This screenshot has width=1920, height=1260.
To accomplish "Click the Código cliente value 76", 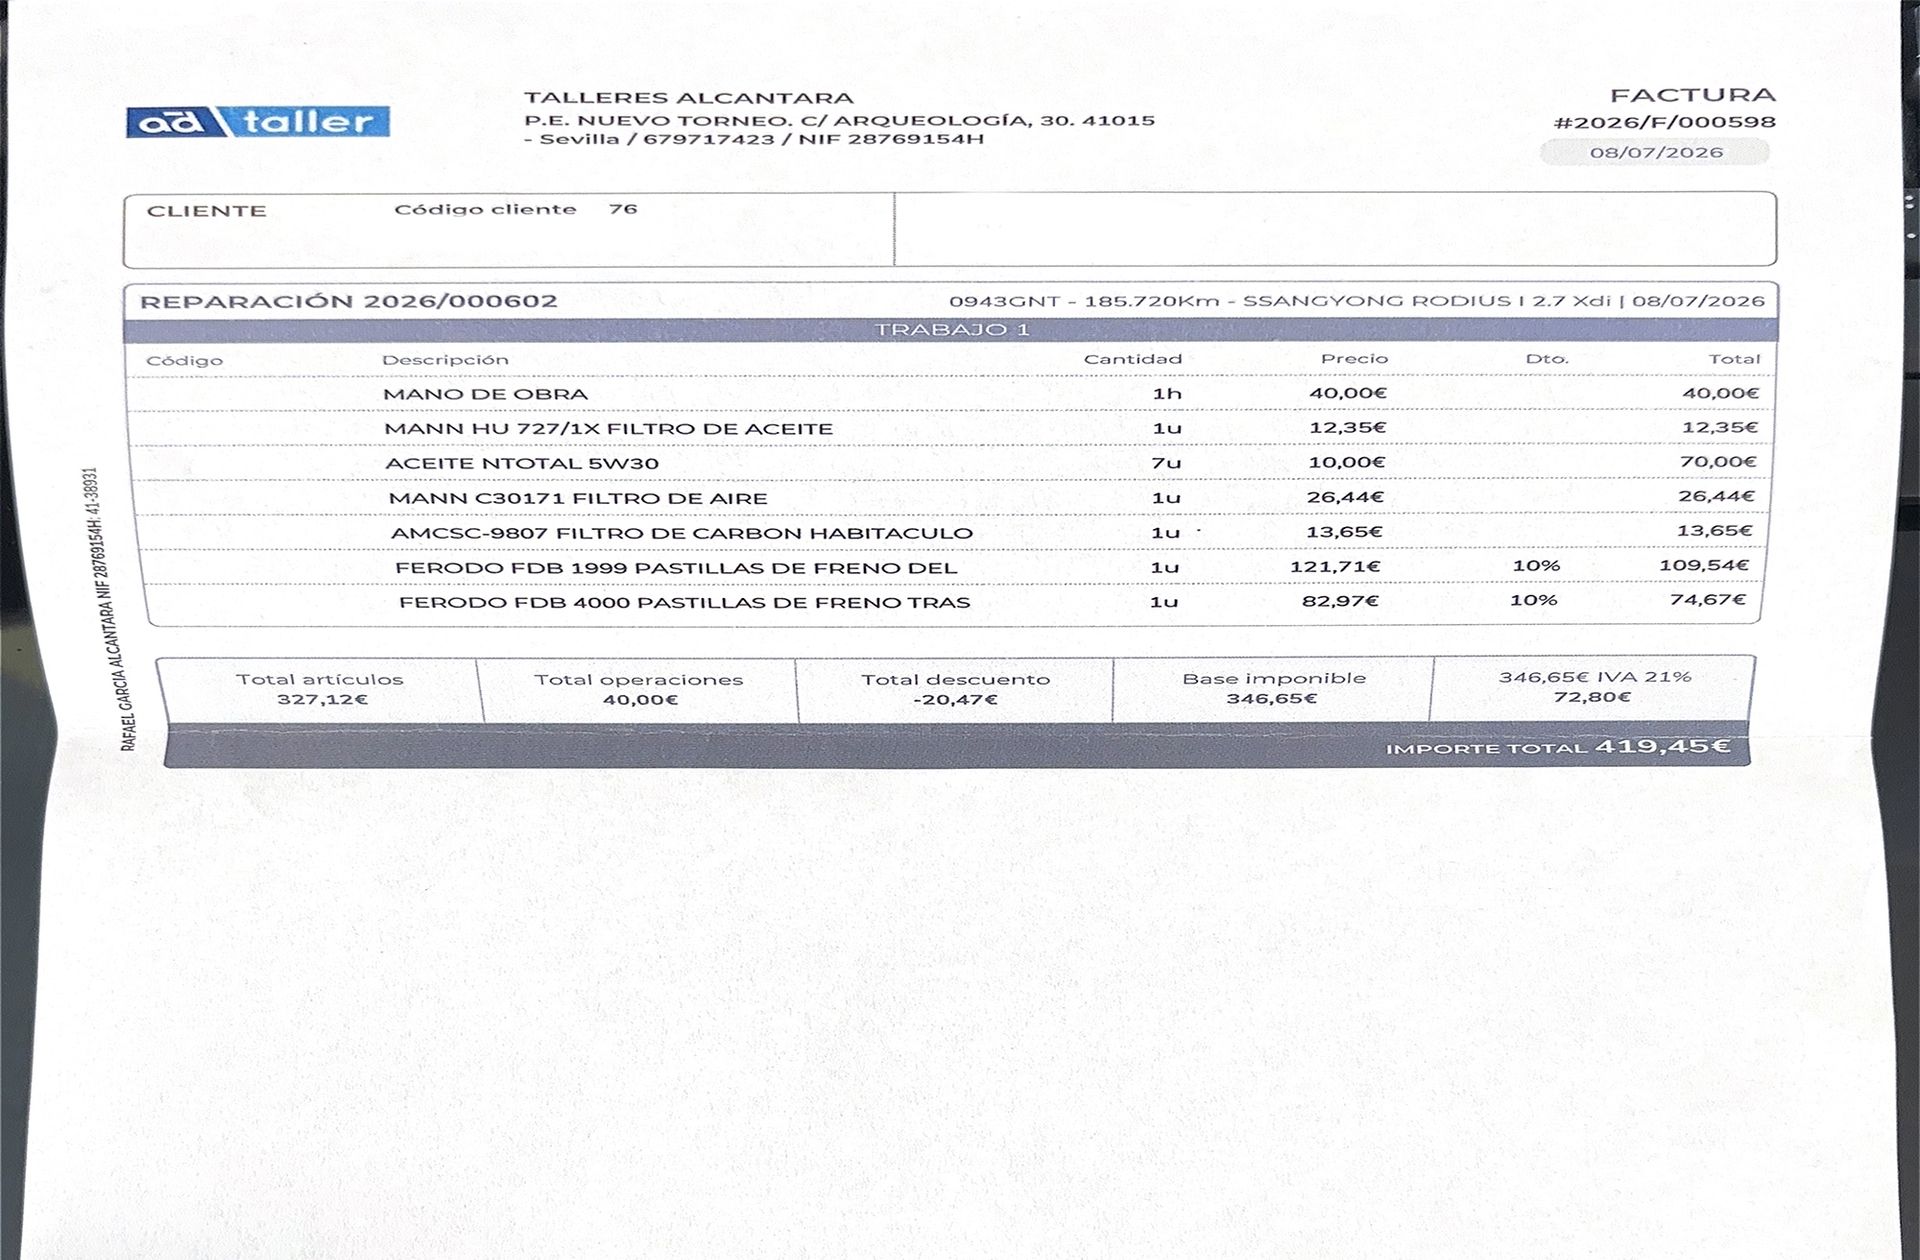I will pyautogui.click(x=623, y=208).
